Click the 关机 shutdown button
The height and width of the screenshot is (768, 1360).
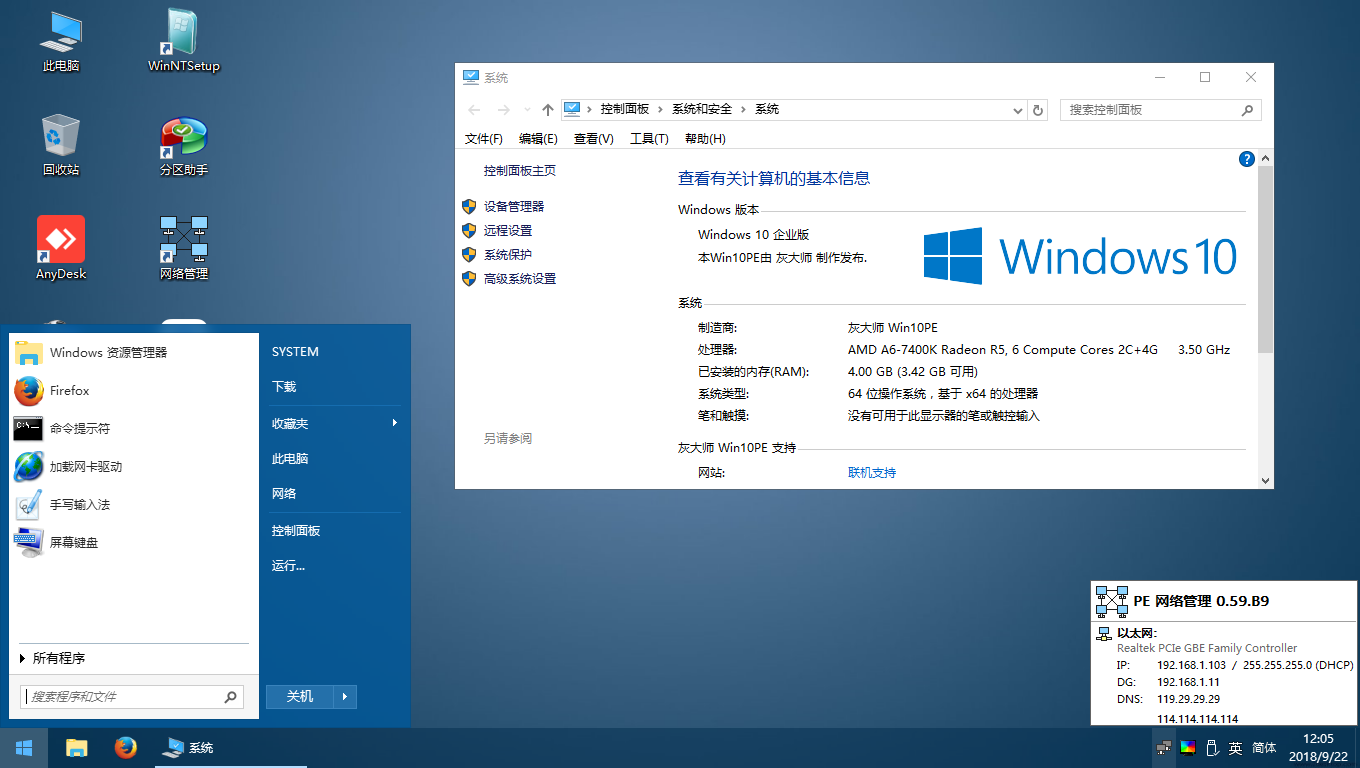point(300,696)
